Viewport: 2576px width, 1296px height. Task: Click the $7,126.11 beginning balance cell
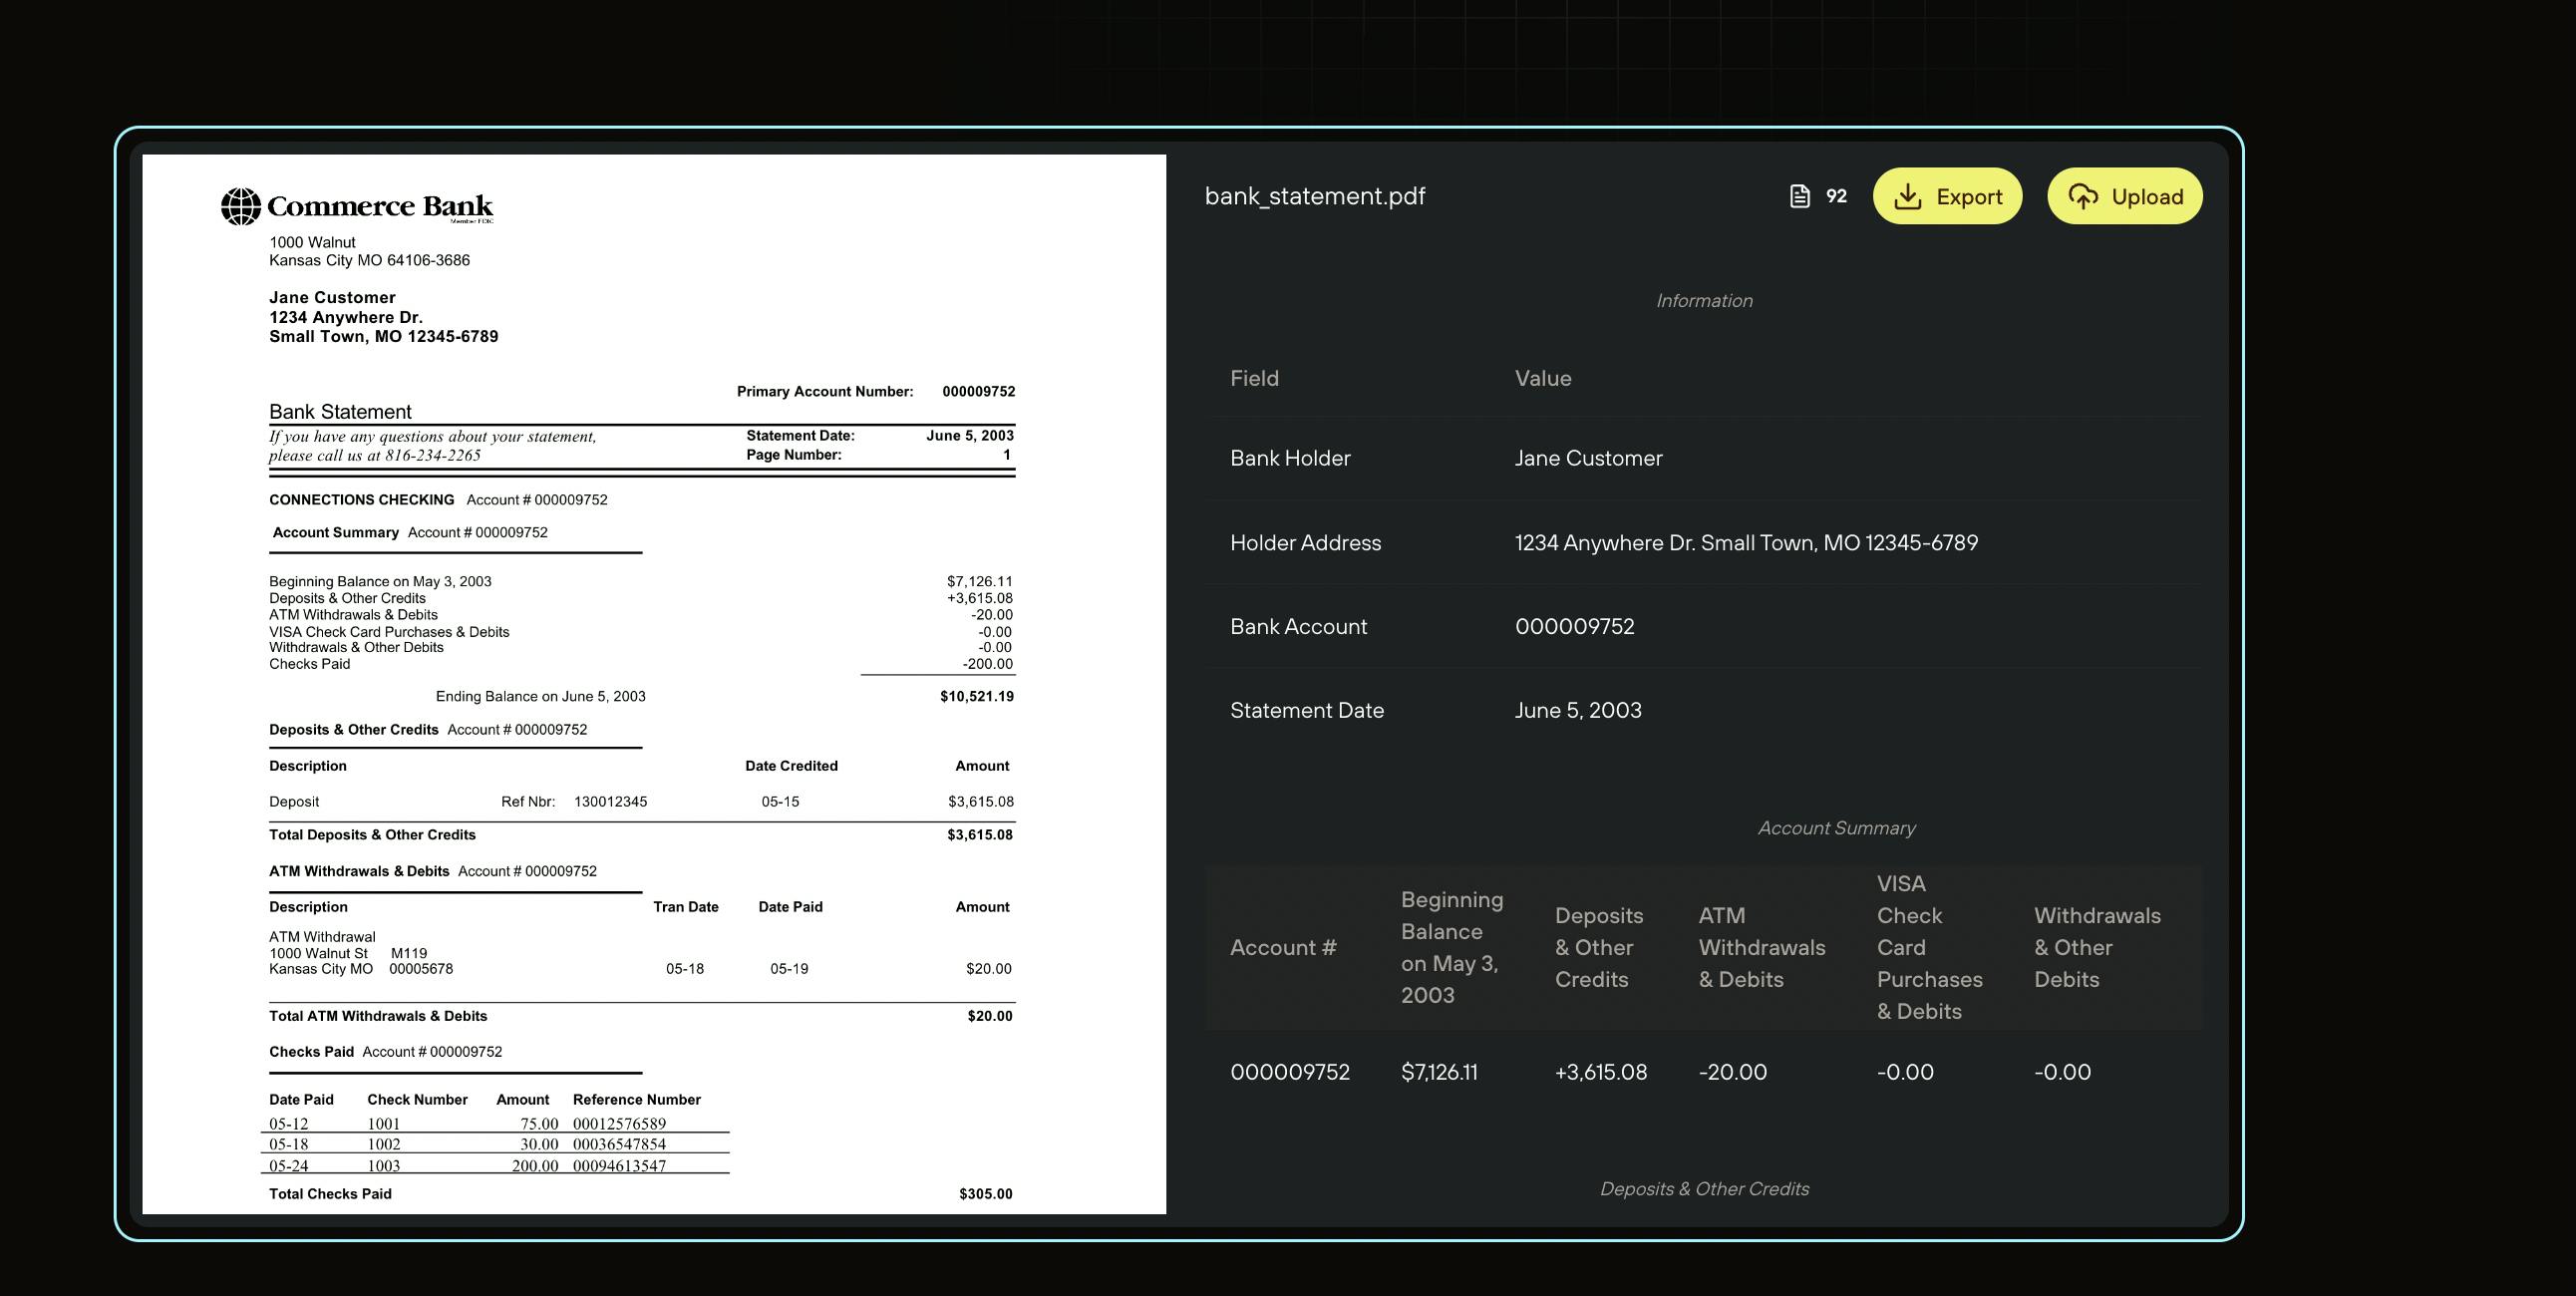point(1439,1072)
